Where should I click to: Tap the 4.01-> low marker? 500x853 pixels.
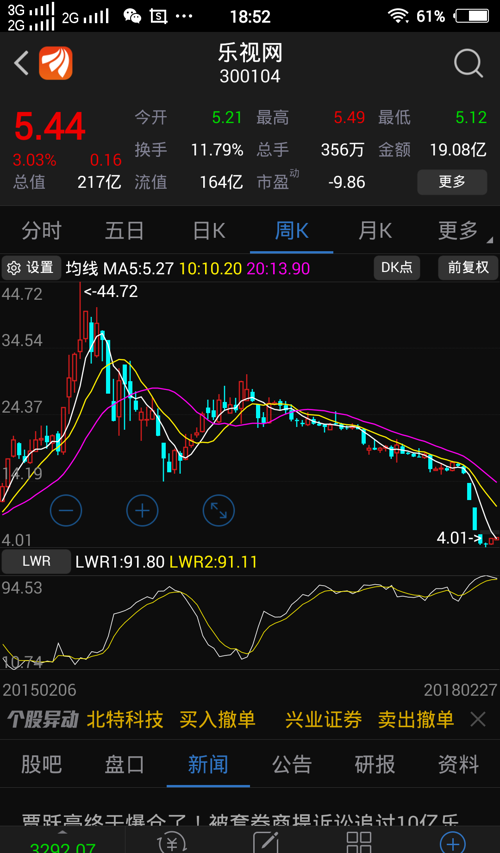460,538
